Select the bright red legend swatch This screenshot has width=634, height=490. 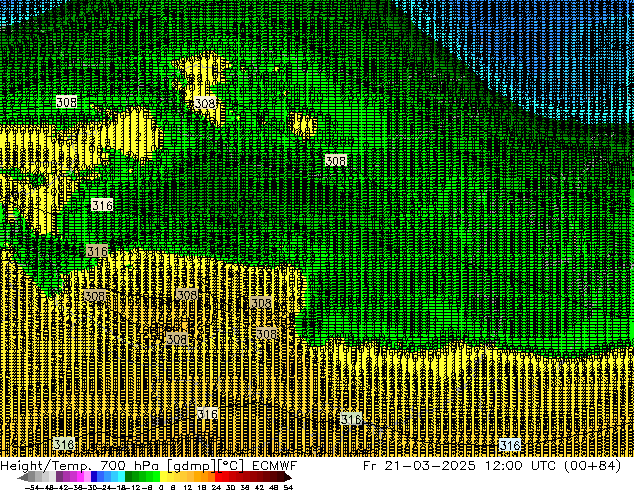coord(218,477)
